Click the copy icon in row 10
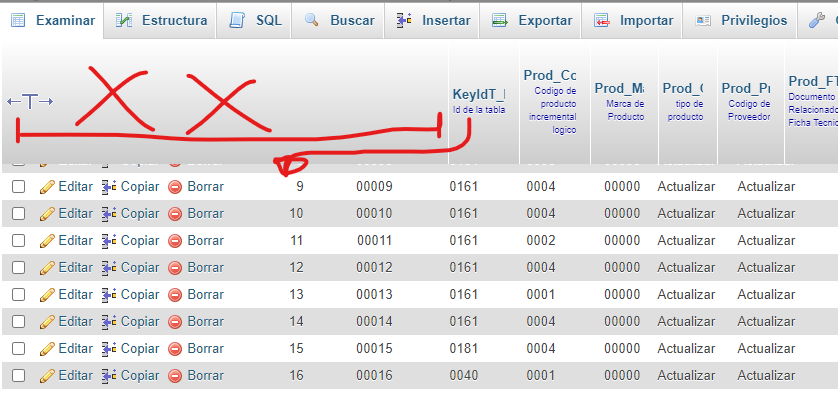Viewport: 838px width, 395px height. pos(109,213)
